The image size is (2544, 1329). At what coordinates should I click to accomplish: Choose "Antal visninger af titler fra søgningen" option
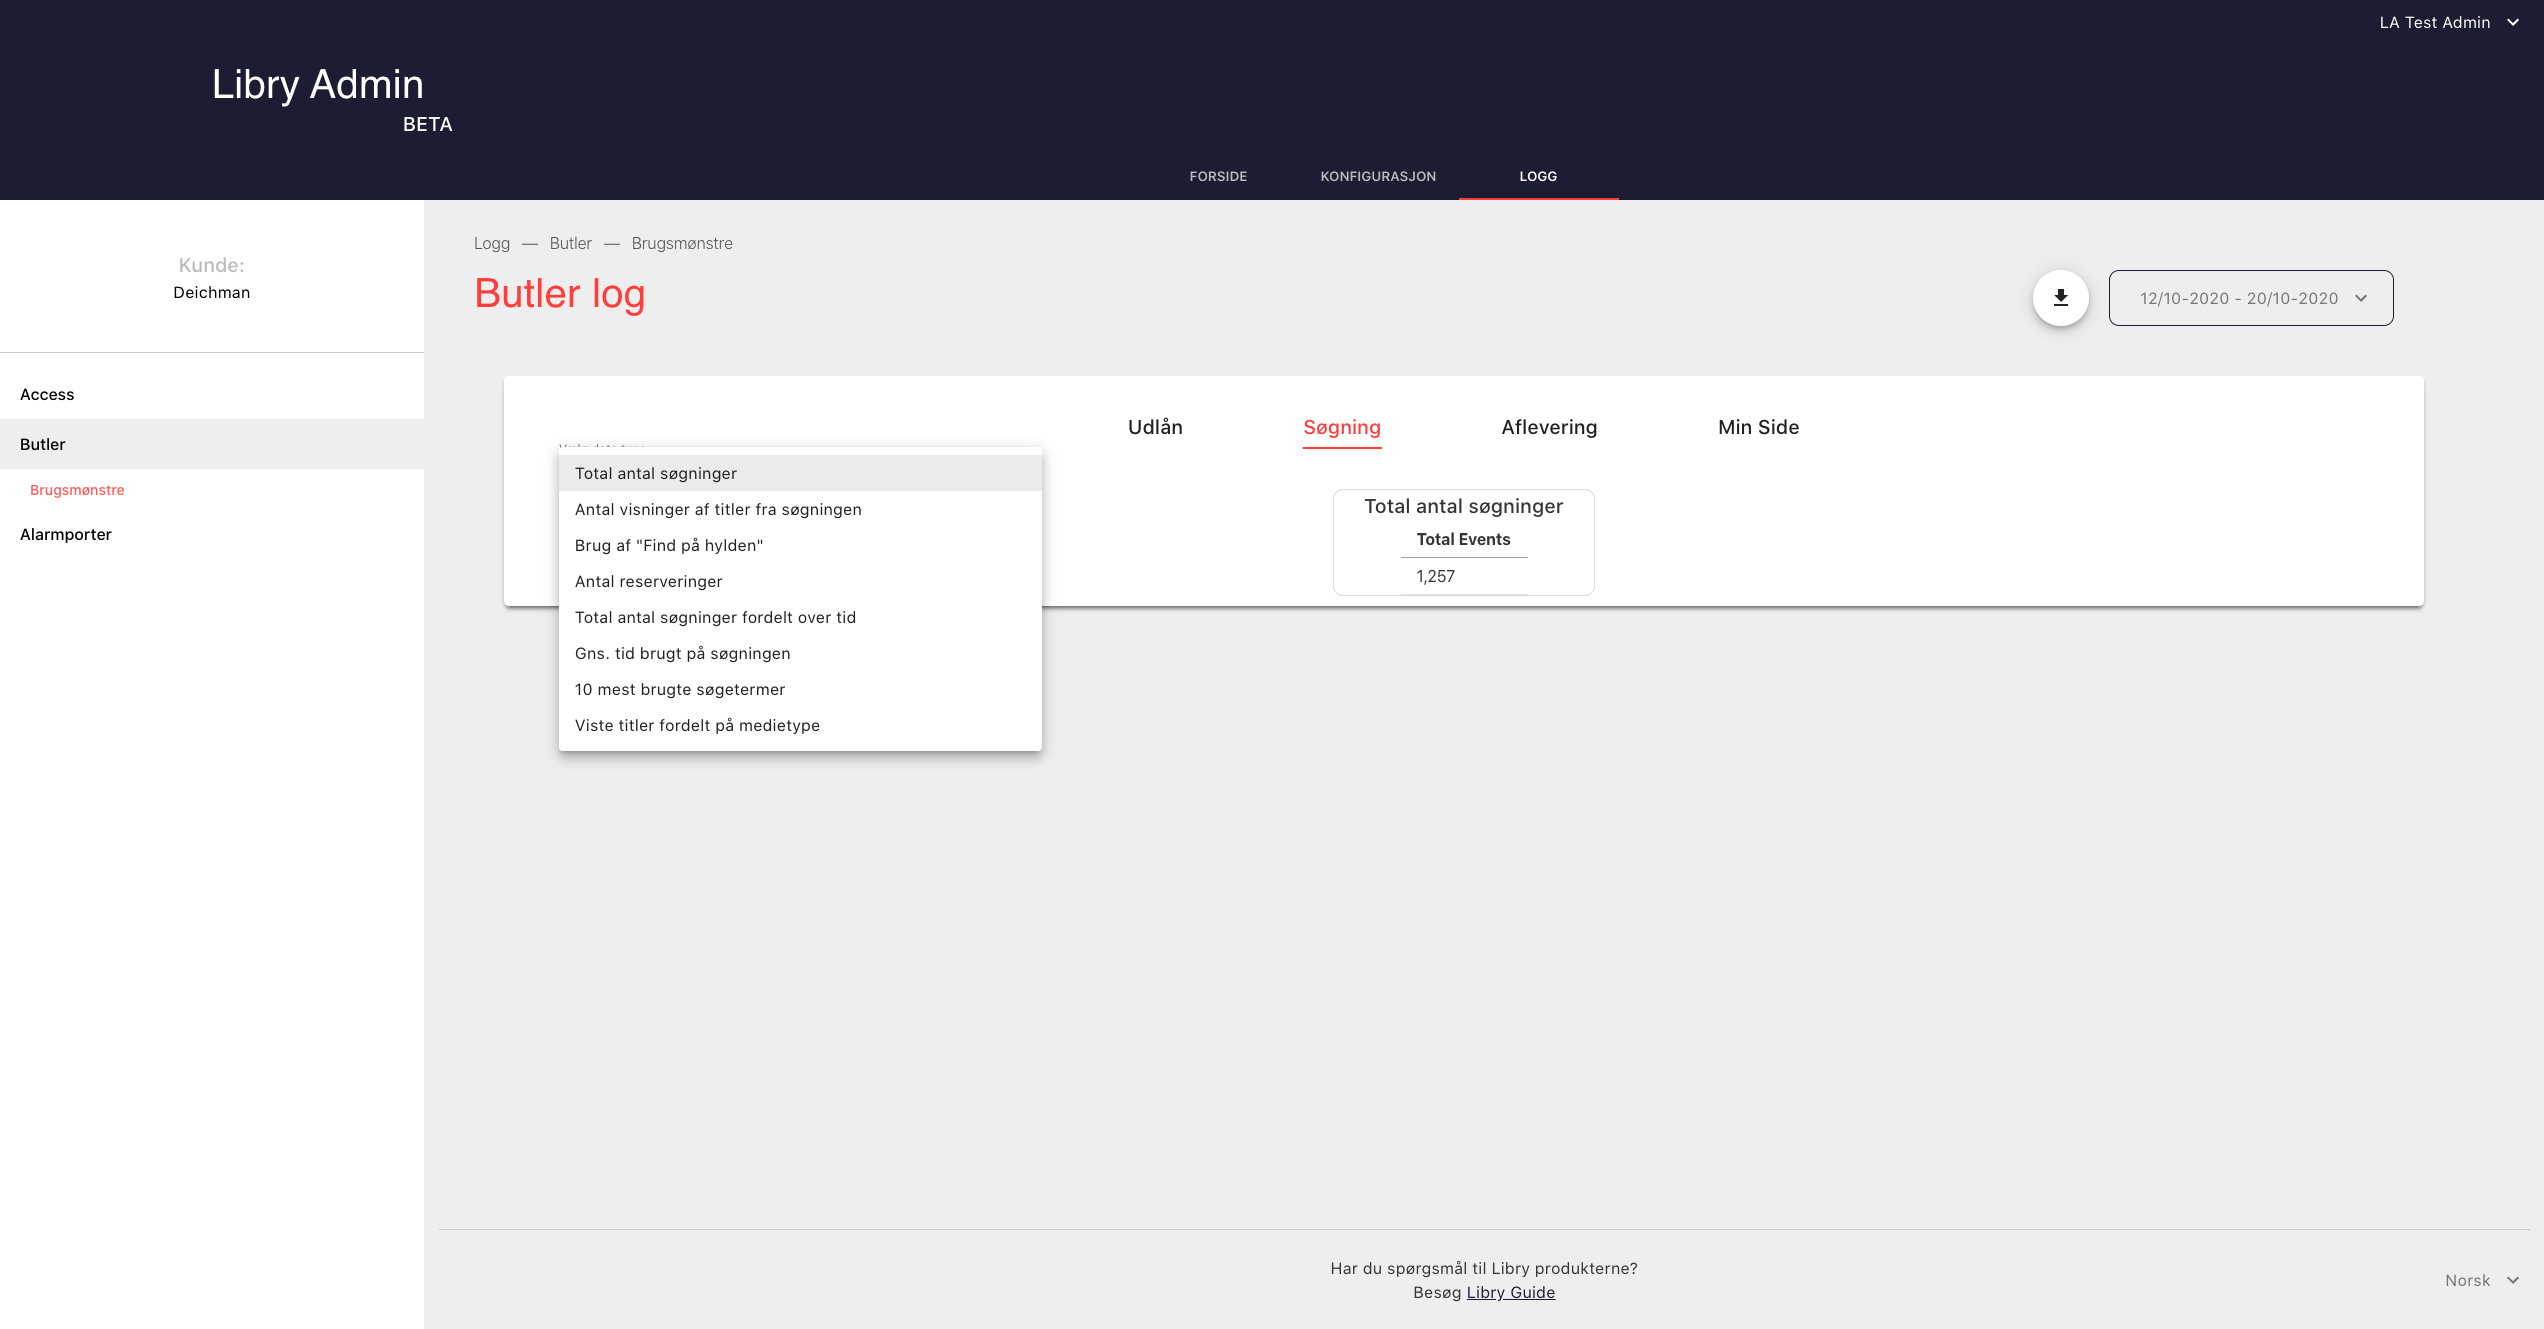pos(718,509)
